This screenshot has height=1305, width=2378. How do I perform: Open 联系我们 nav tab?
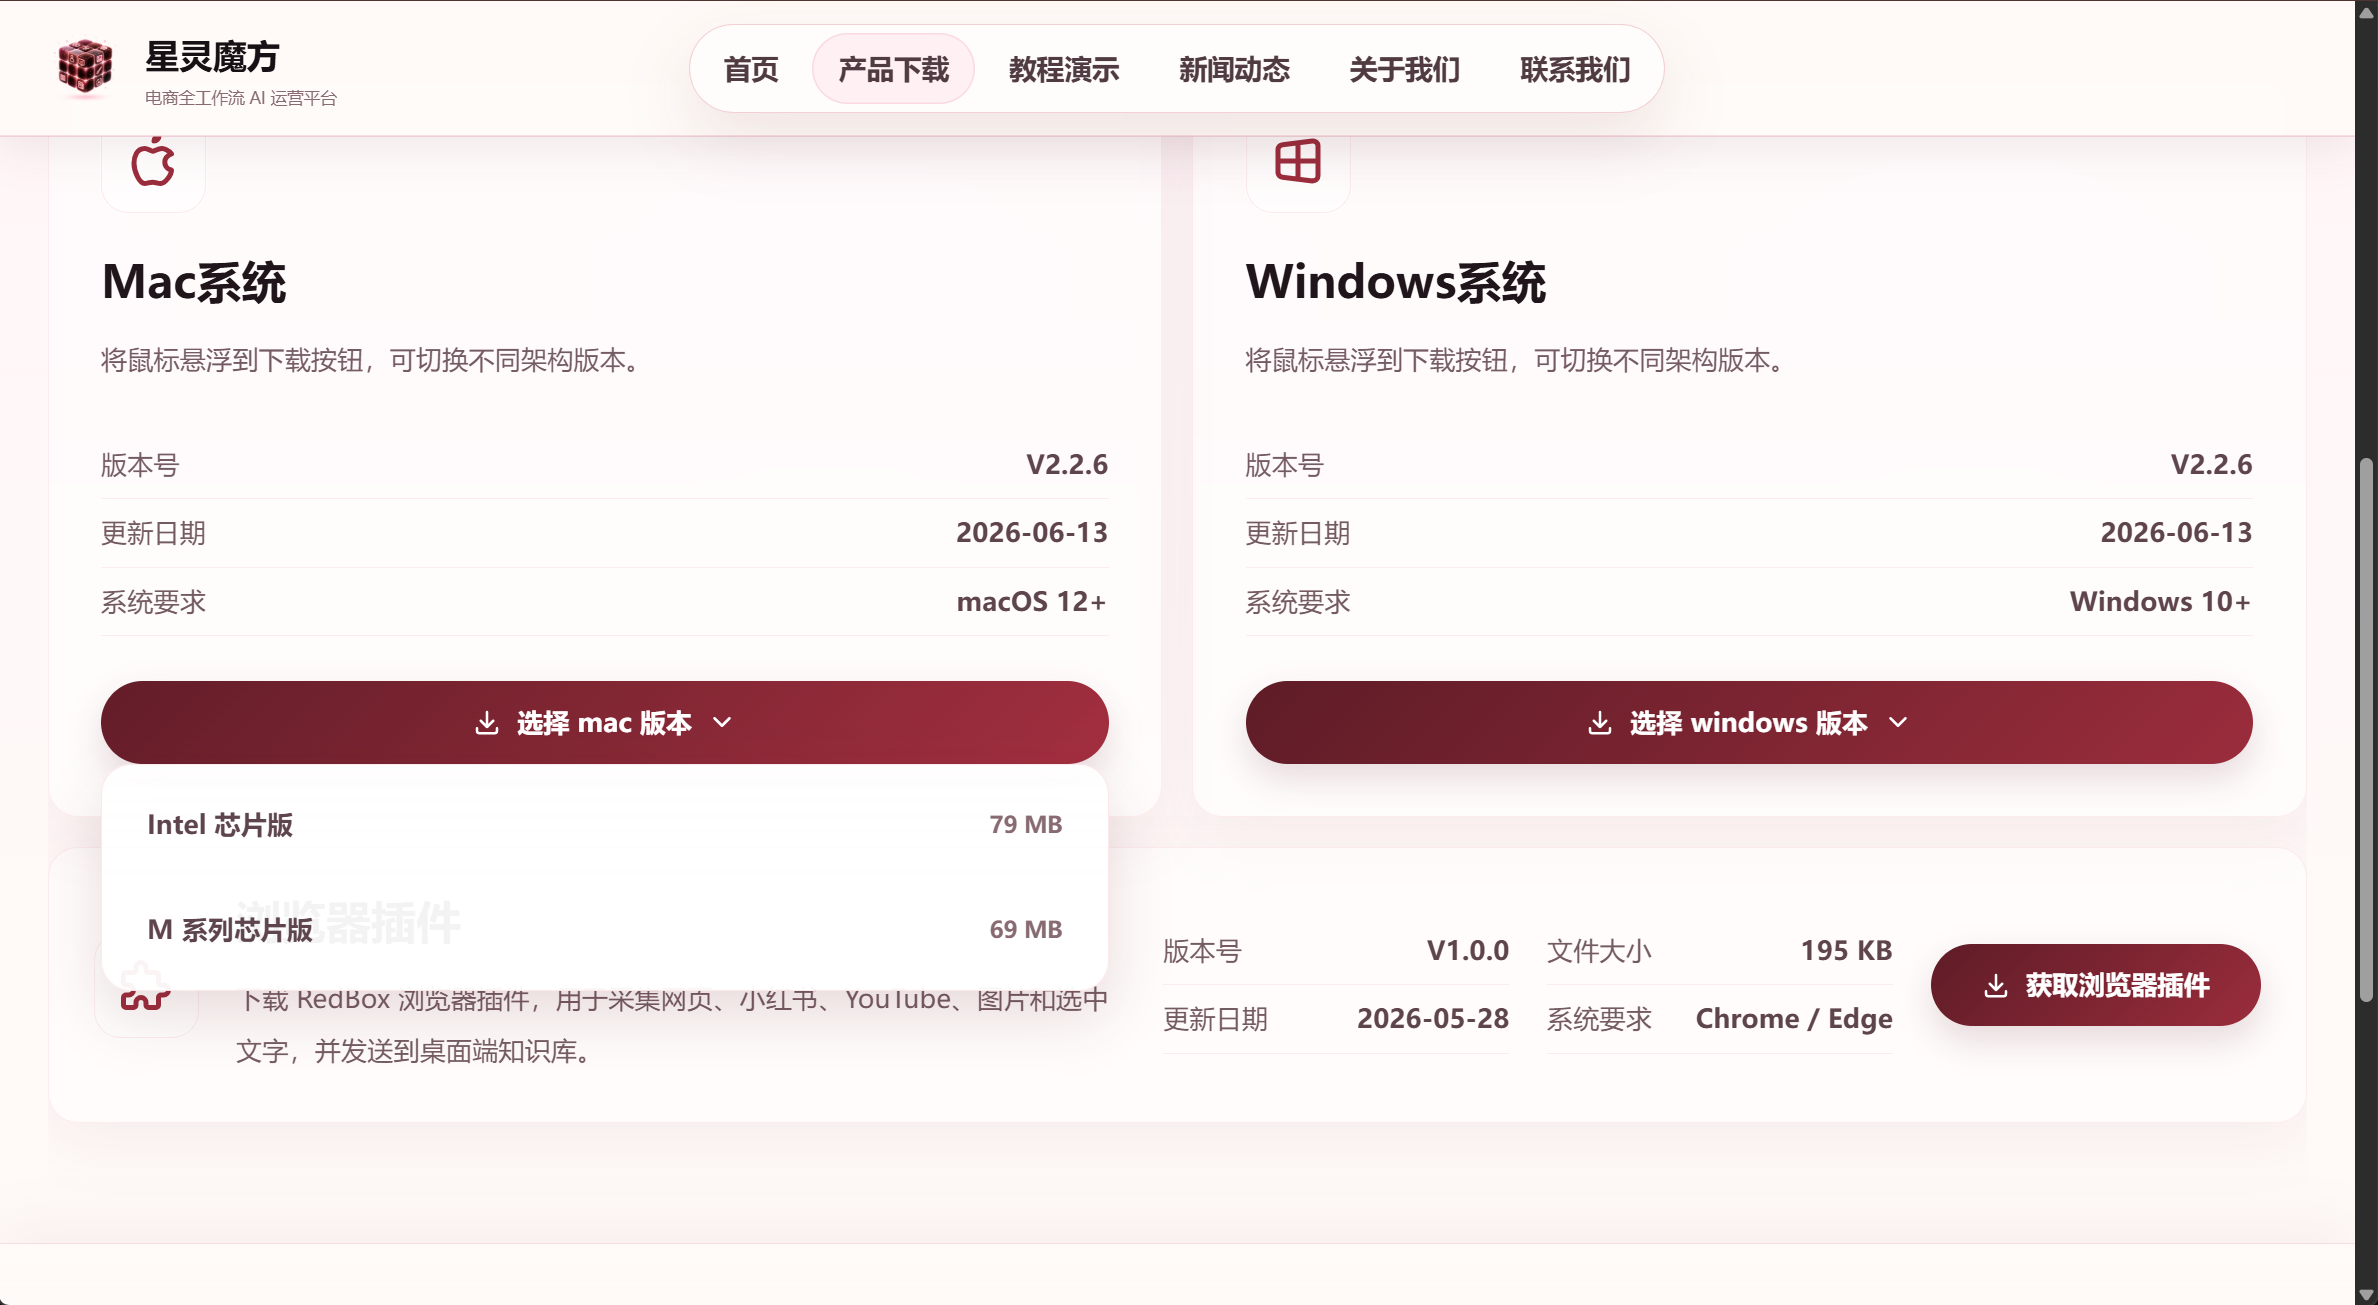click(x=1575, y=69)
